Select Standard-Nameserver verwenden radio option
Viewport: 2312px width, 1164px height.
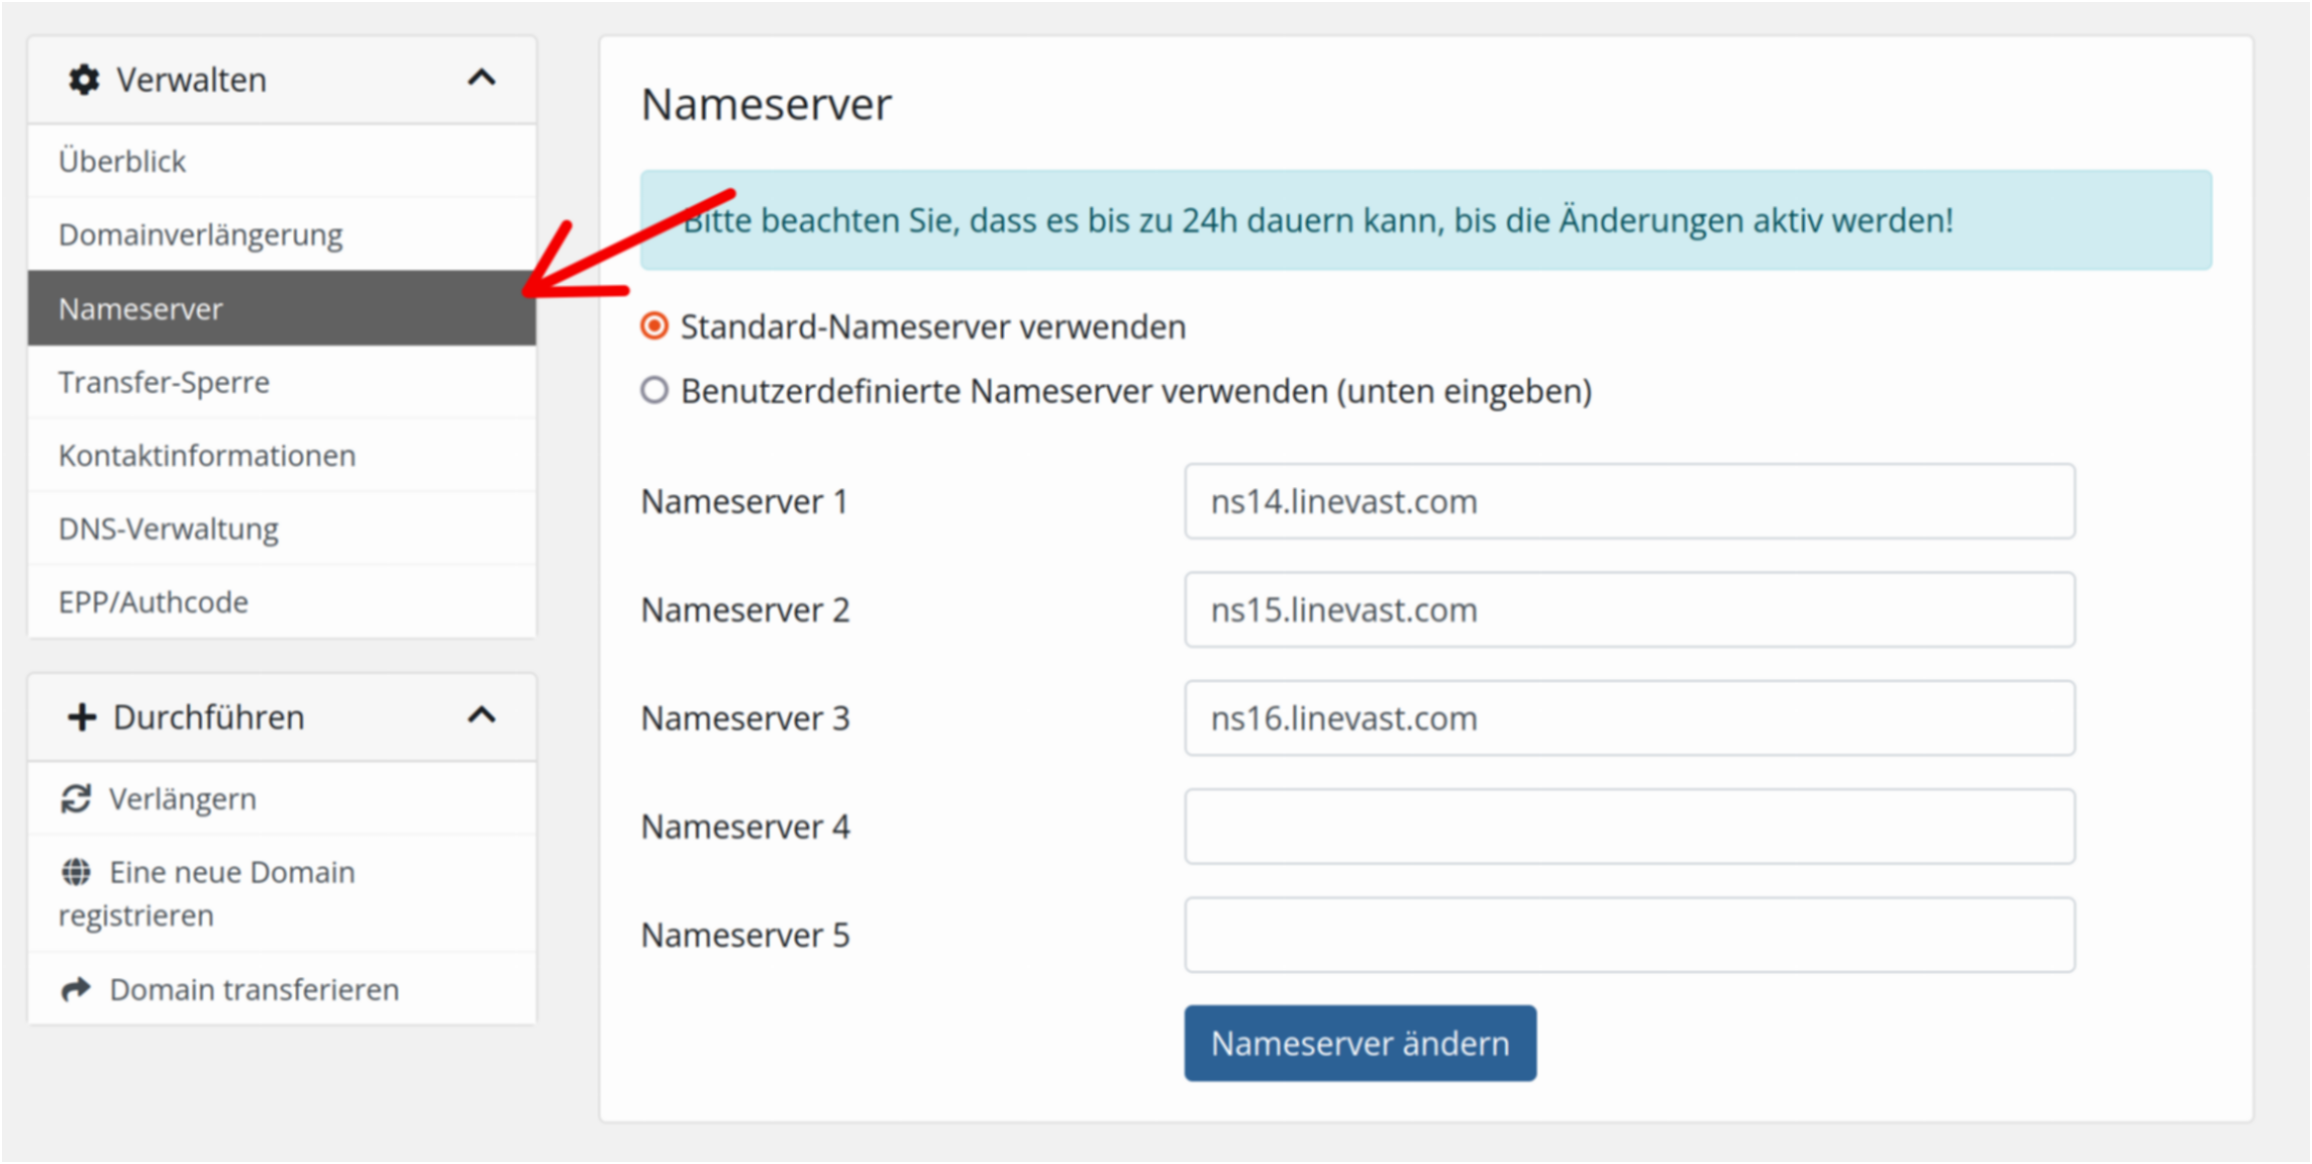654,326
